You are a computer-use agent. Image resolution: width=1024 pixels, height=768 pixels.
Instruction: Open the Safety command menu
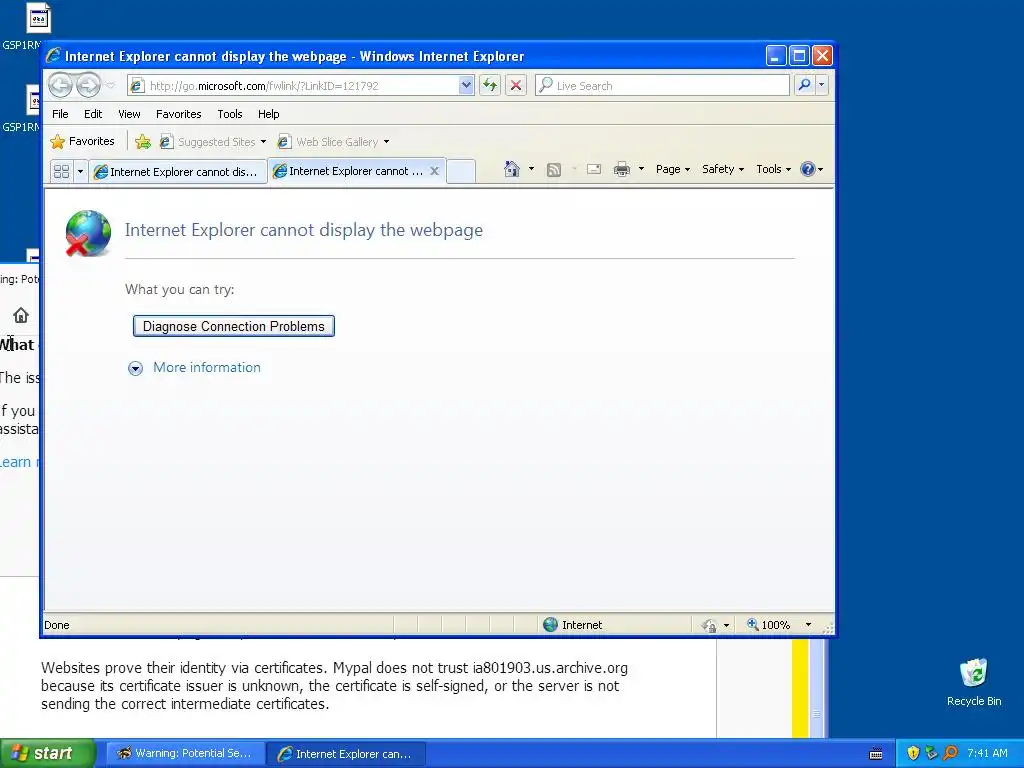722,169
